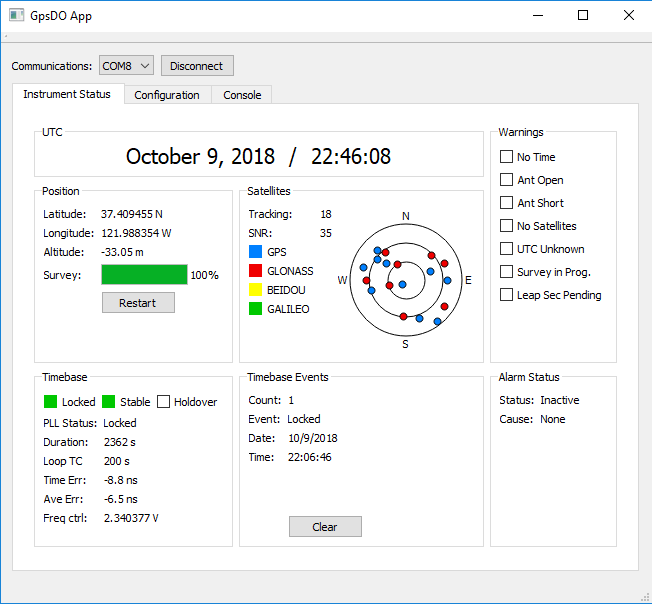
Task: Click the yellow BEIDOU legend swatch
Action: (255, 289)
